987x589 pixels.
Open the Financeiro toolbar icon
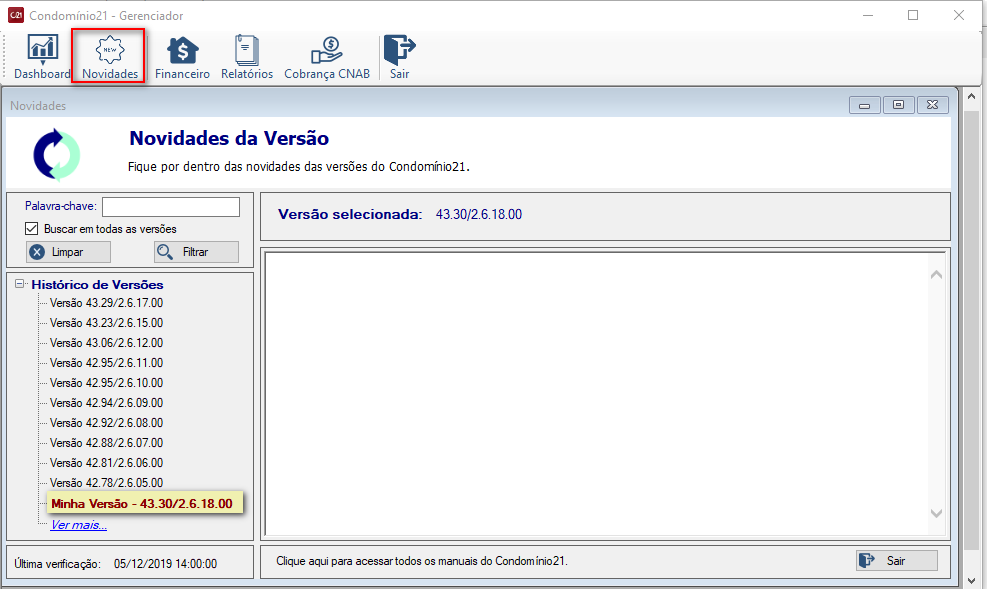point(182,57)
